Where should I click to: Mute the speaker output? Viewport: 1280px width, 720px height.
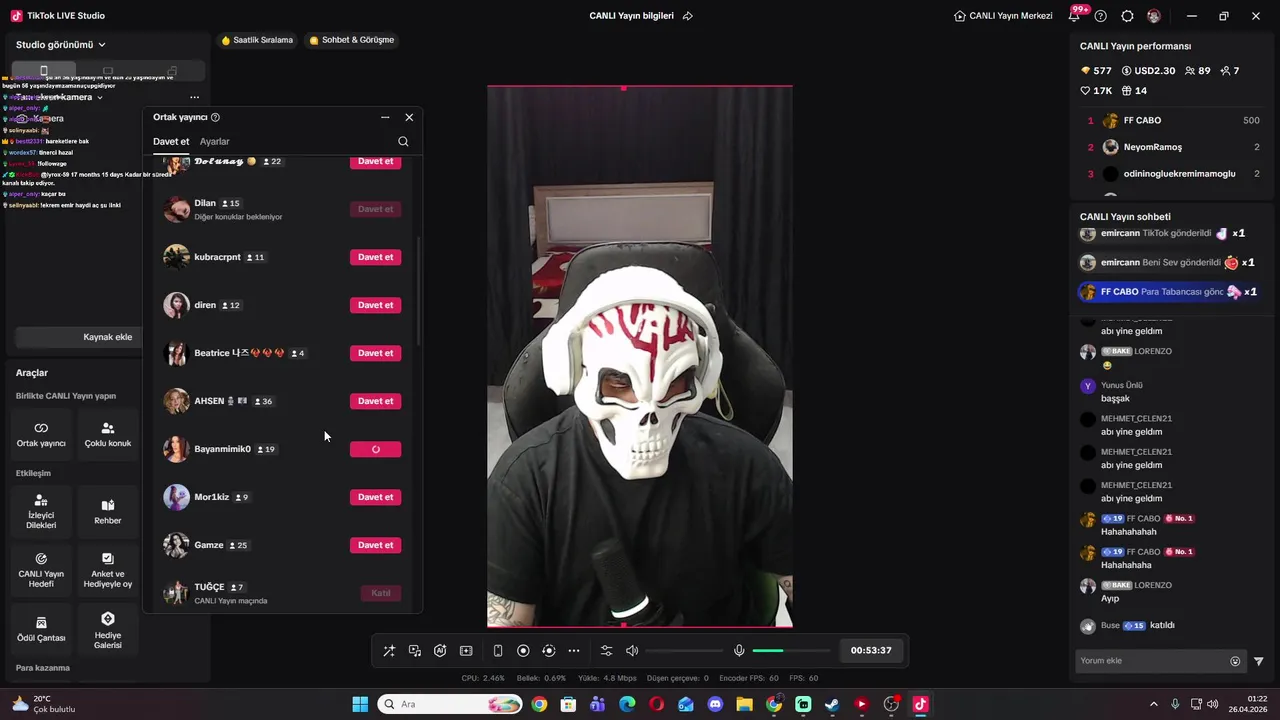632,650
